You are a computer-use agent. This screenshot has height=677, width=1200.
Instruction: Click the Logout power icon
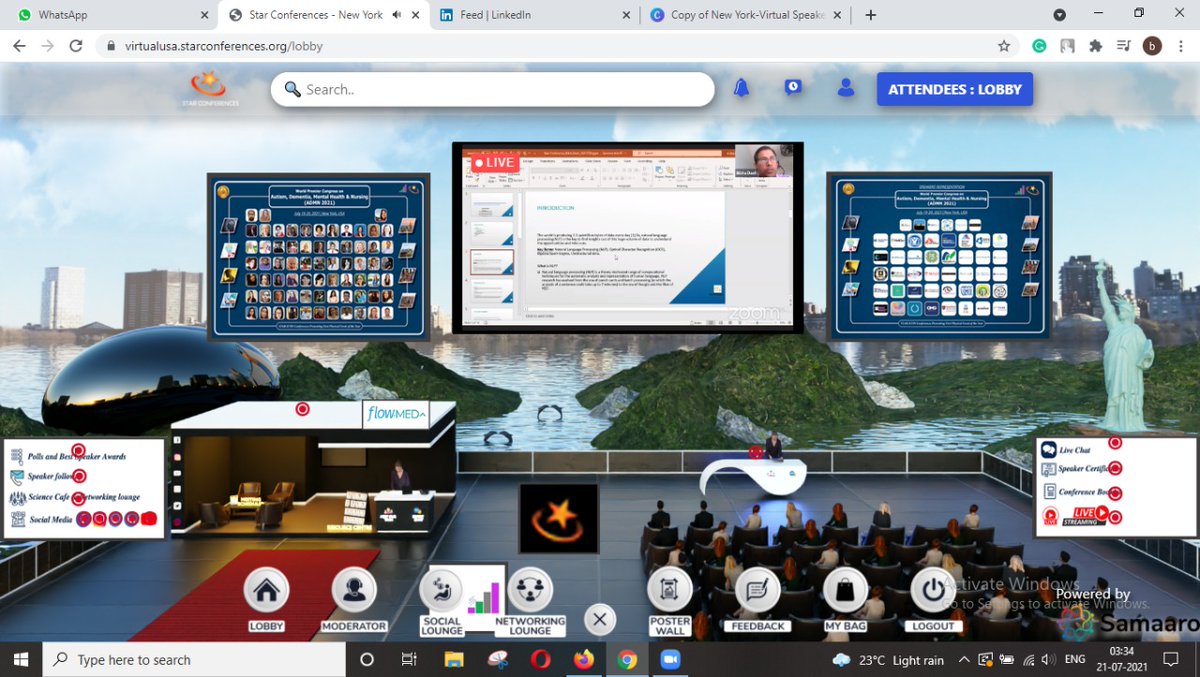click(x=933, y=590)
